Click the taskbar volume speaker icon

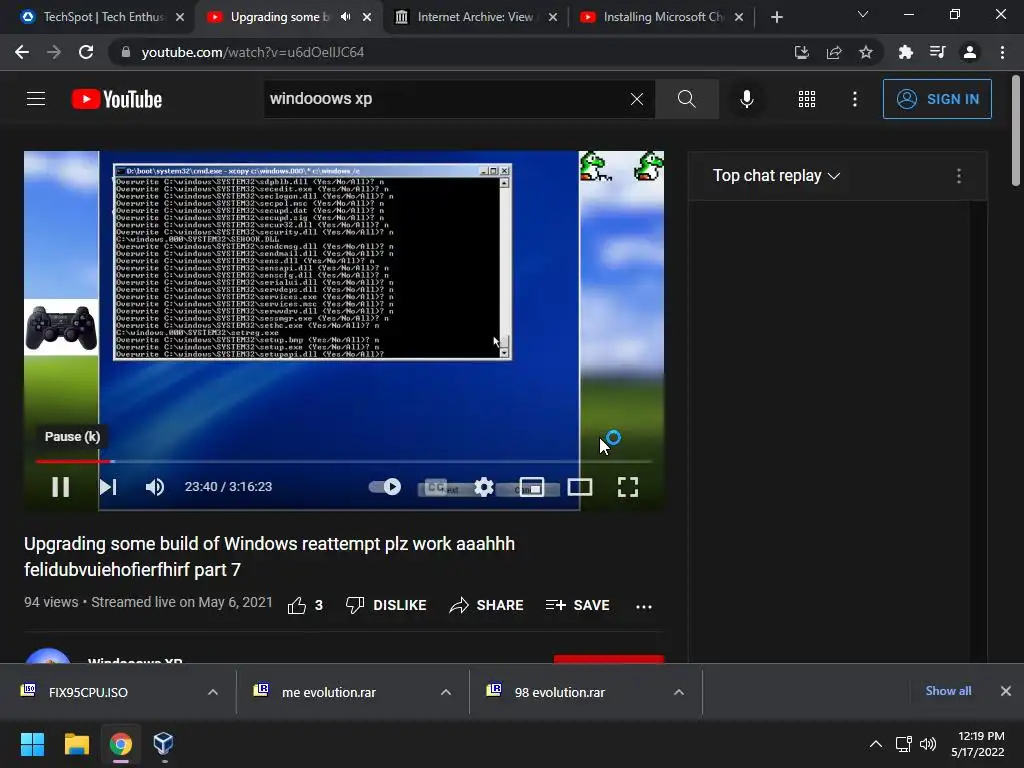[928, 744]
